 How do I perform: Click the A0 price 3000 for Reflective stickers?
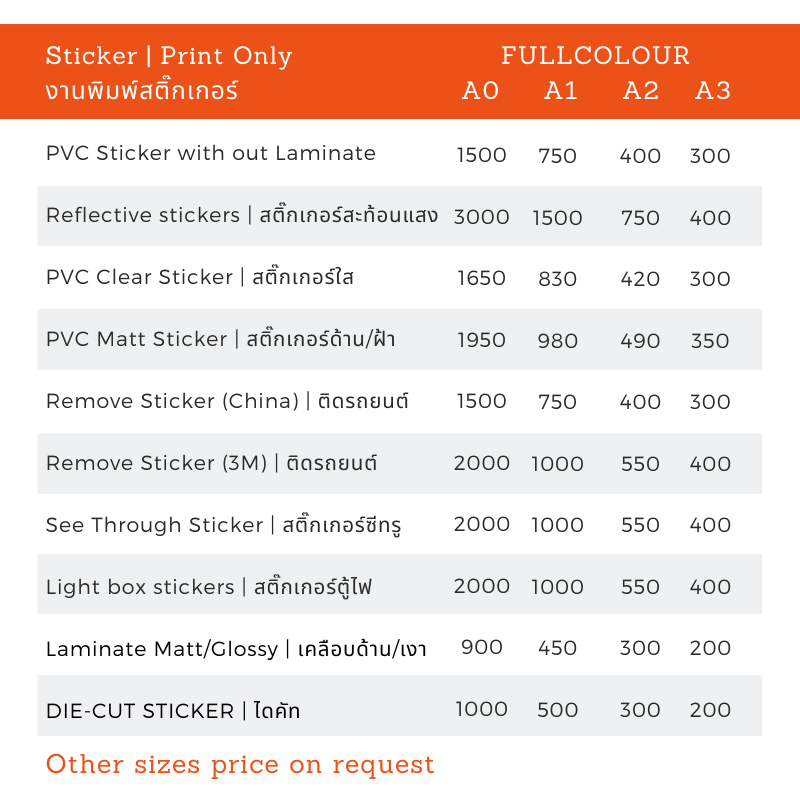point(481,217)
